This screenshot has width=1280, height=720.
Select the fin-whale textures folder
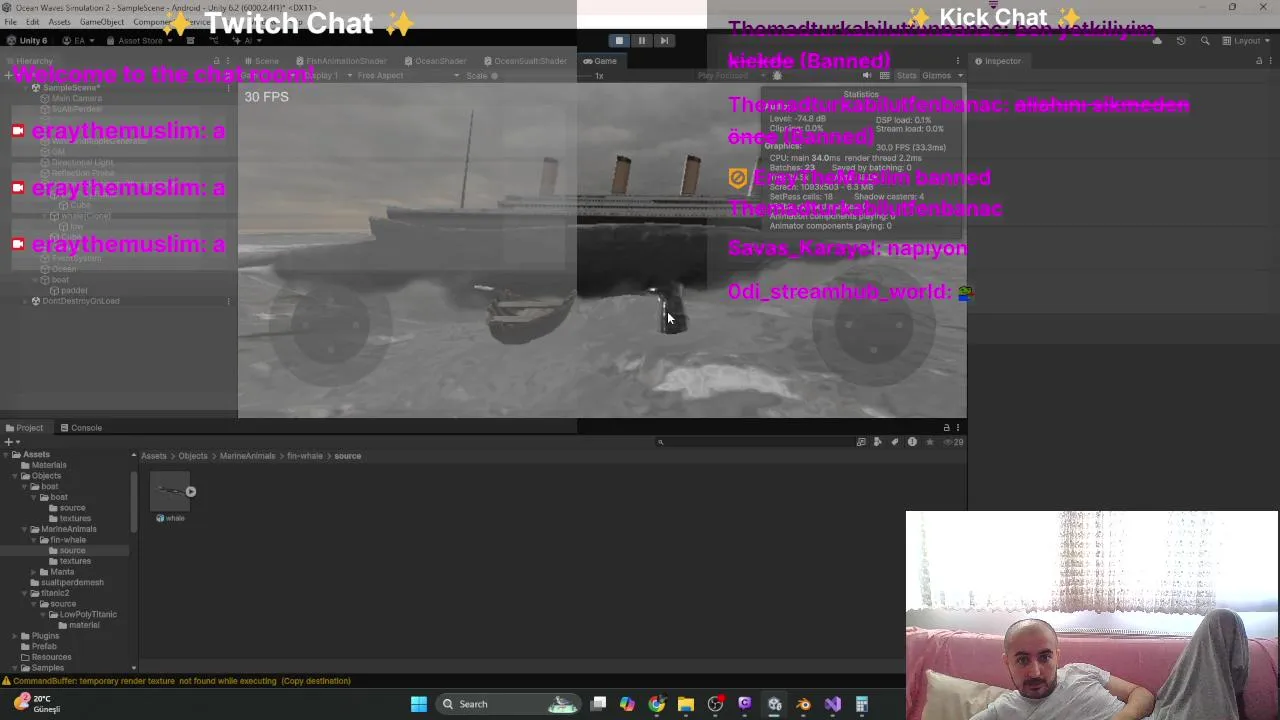(70, 561)
